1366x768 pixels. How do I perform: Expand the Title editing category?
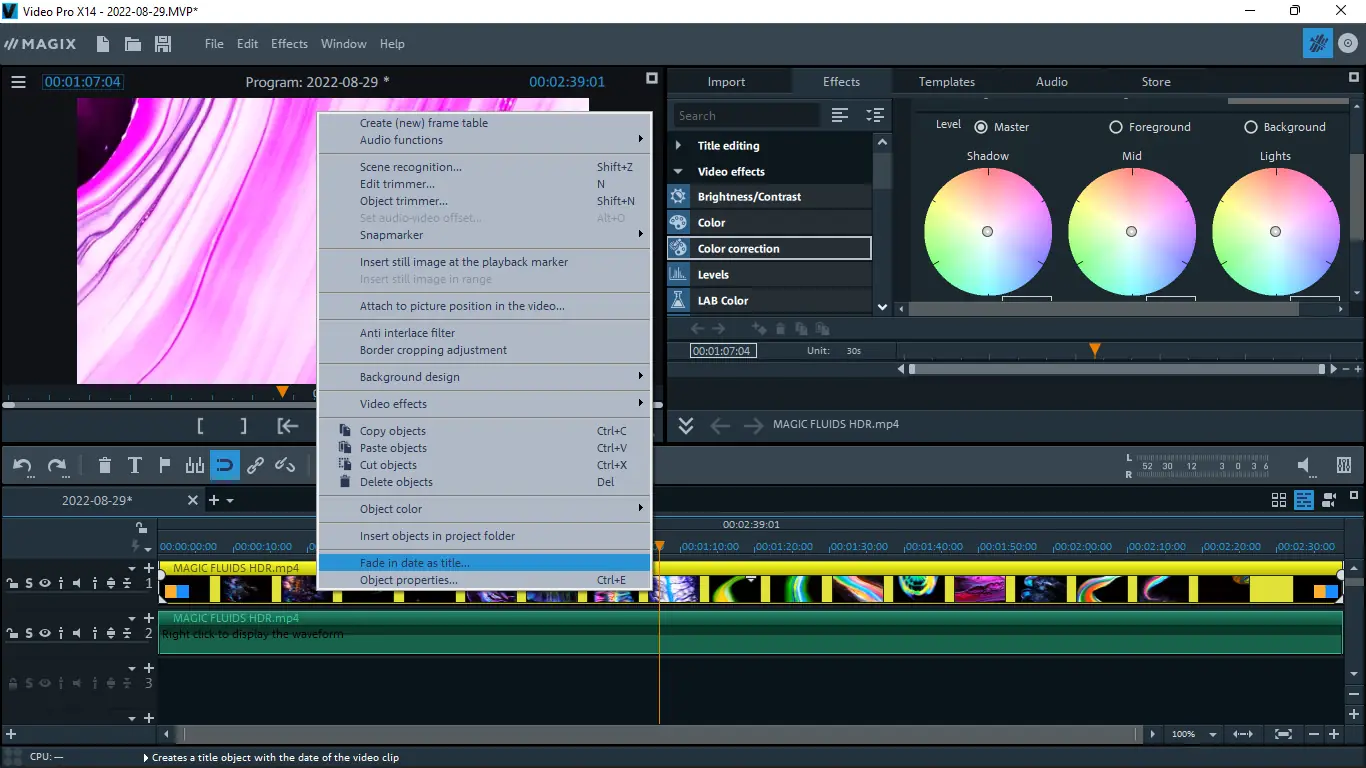(x=679, y=146)
